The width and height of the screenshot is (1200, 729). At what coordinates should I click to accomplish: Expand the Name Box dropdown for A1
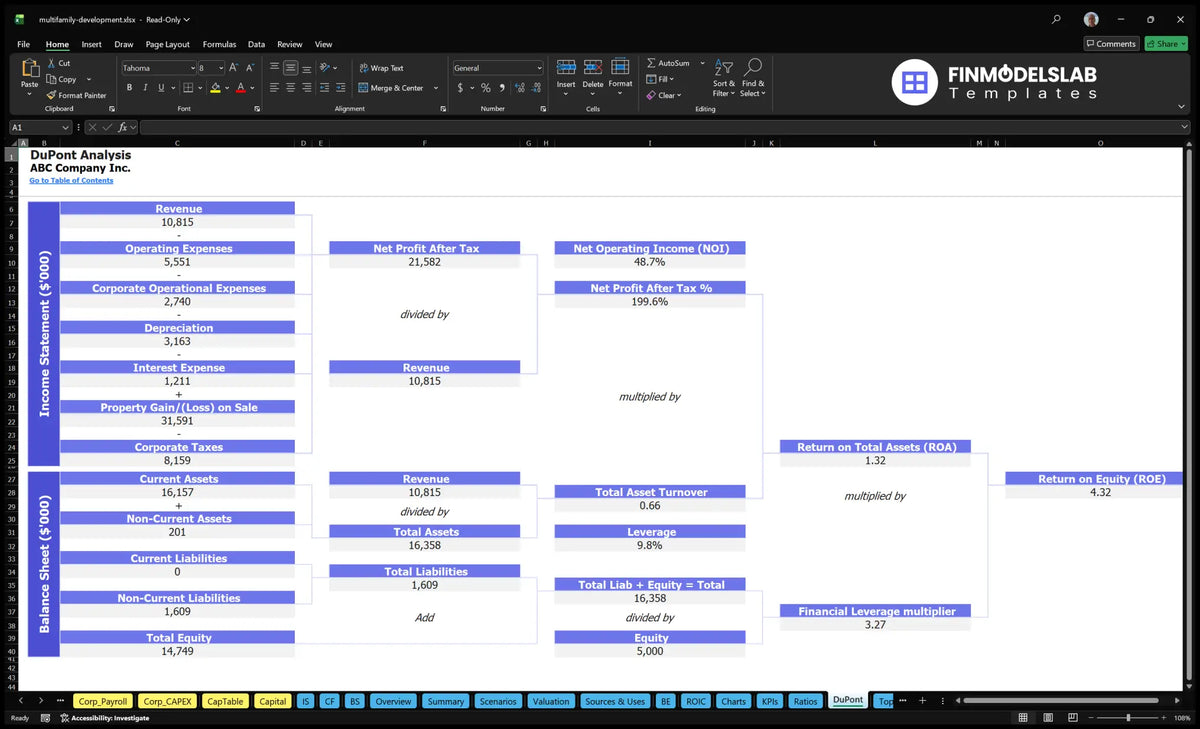(x=66, y=128)
